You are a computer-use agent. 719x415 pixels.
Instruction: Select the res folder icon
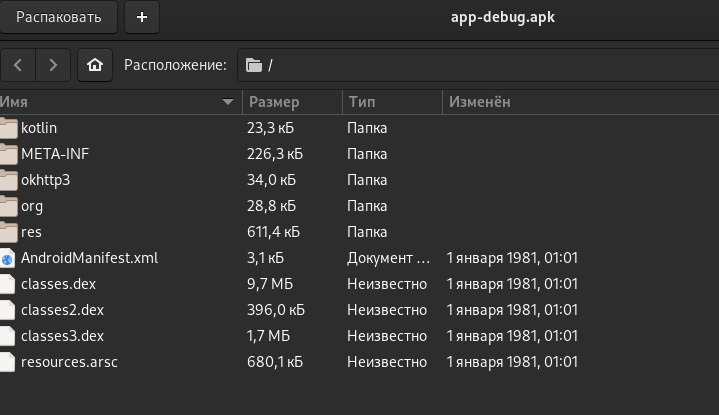pos(8,232)
